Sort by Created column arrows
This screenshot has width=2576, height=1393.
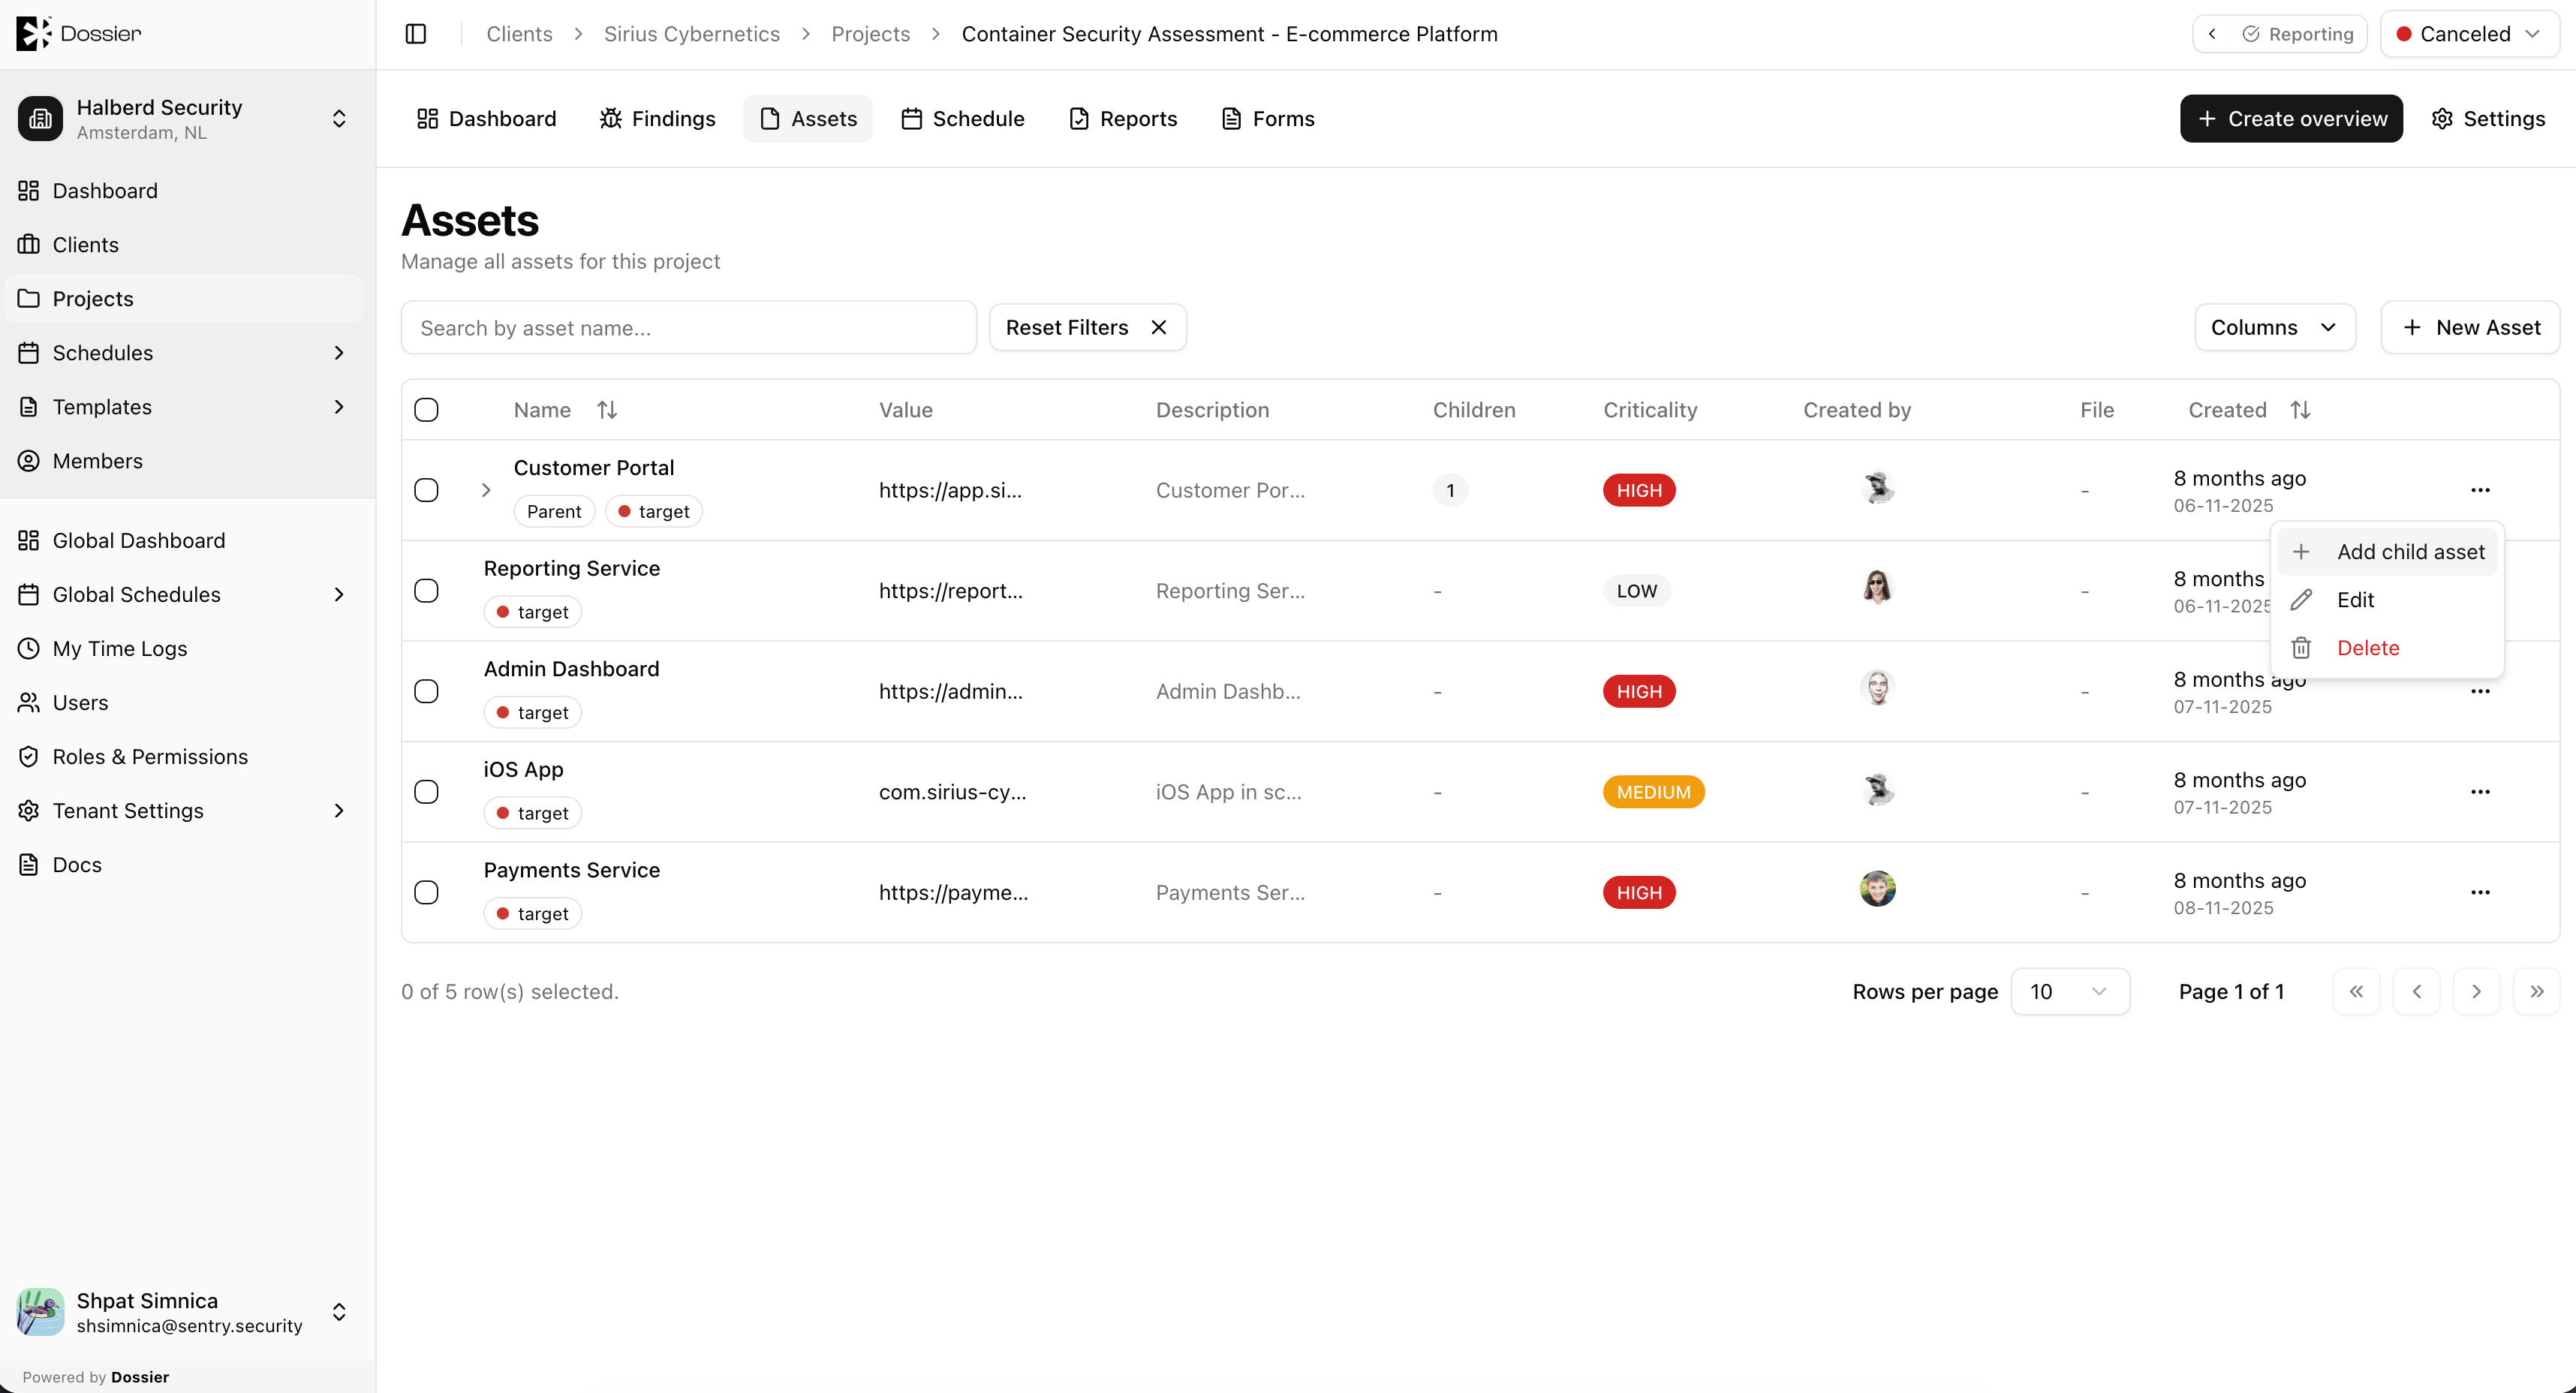click(2300, 410)
